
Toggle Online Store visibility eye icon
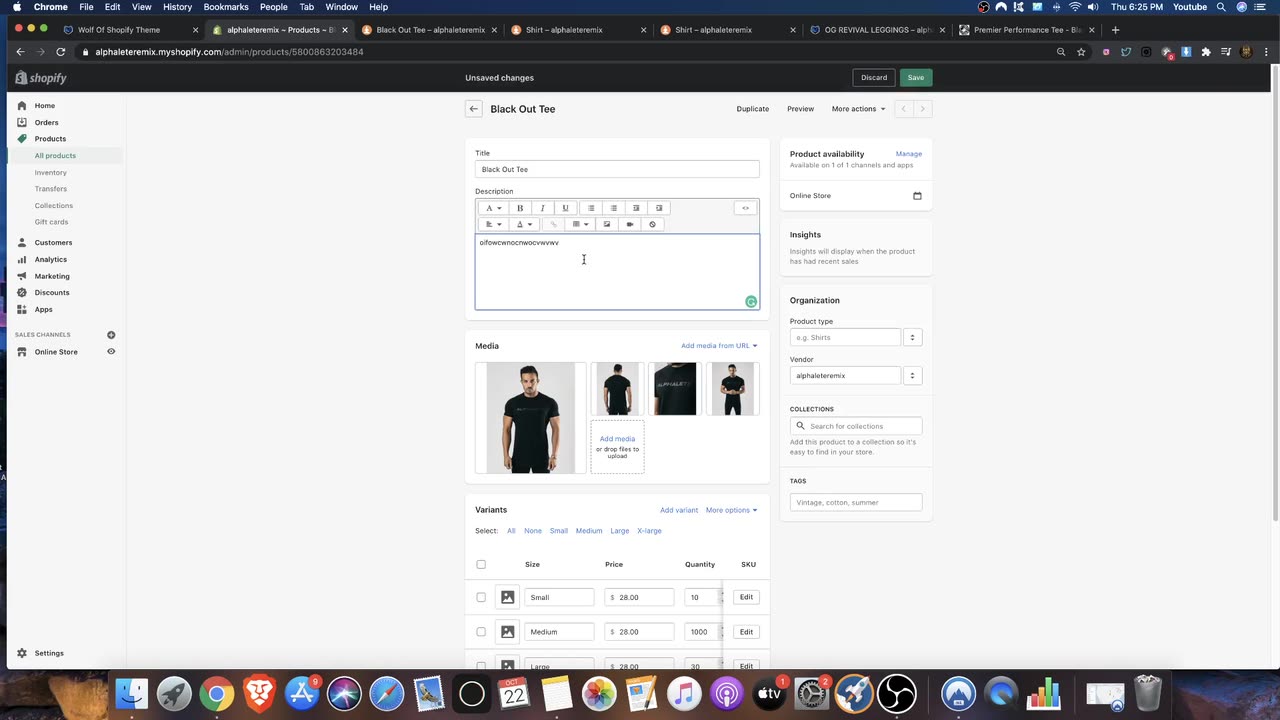point(111,352)
